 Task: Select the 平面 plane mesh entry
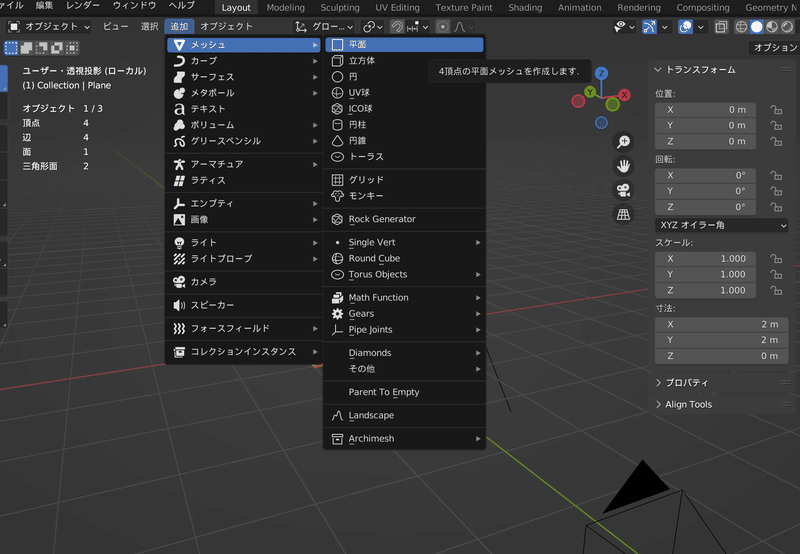(x=404, y=45)
